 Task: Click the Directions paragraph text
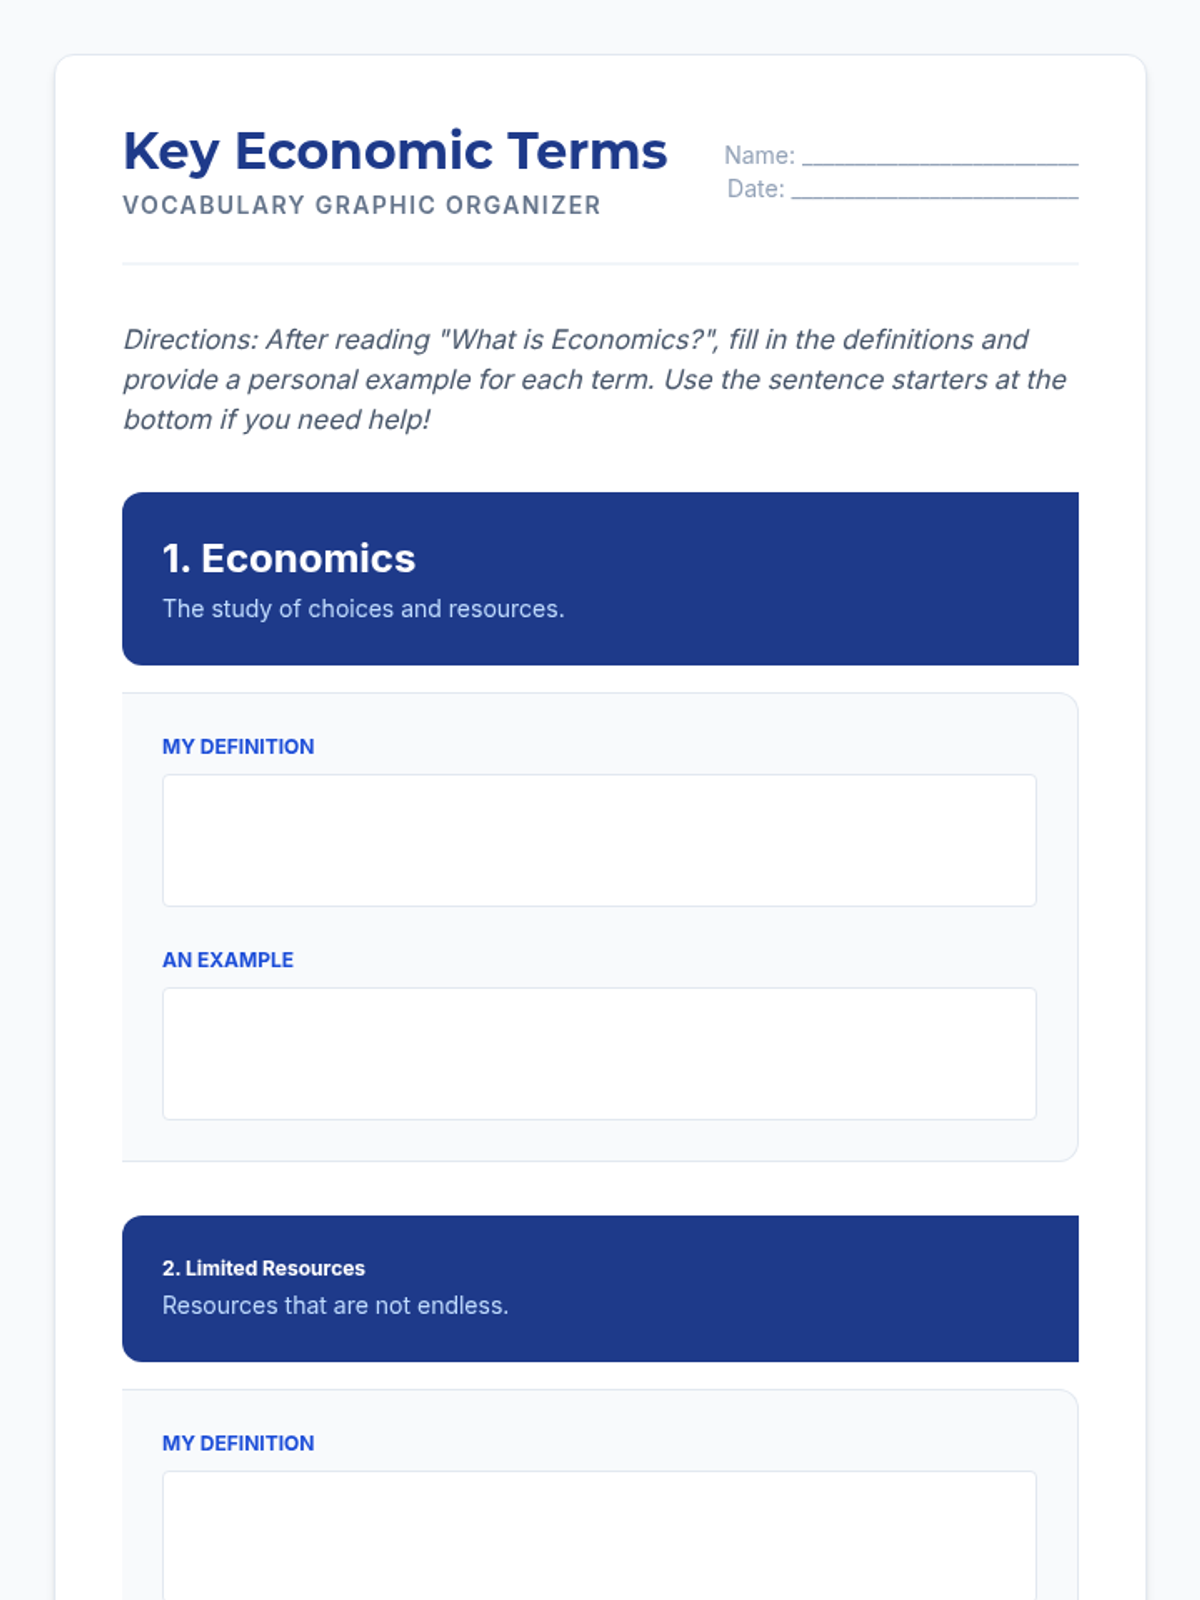point(595,380)
